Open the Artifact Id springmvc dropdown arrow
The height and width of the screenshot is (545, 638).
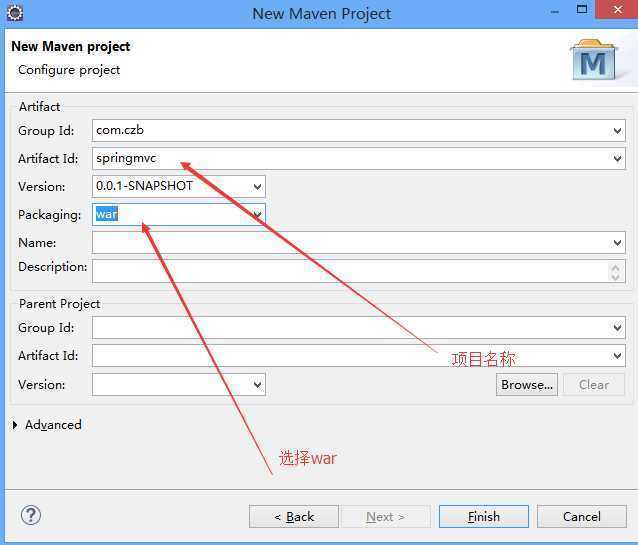(617, 158)
